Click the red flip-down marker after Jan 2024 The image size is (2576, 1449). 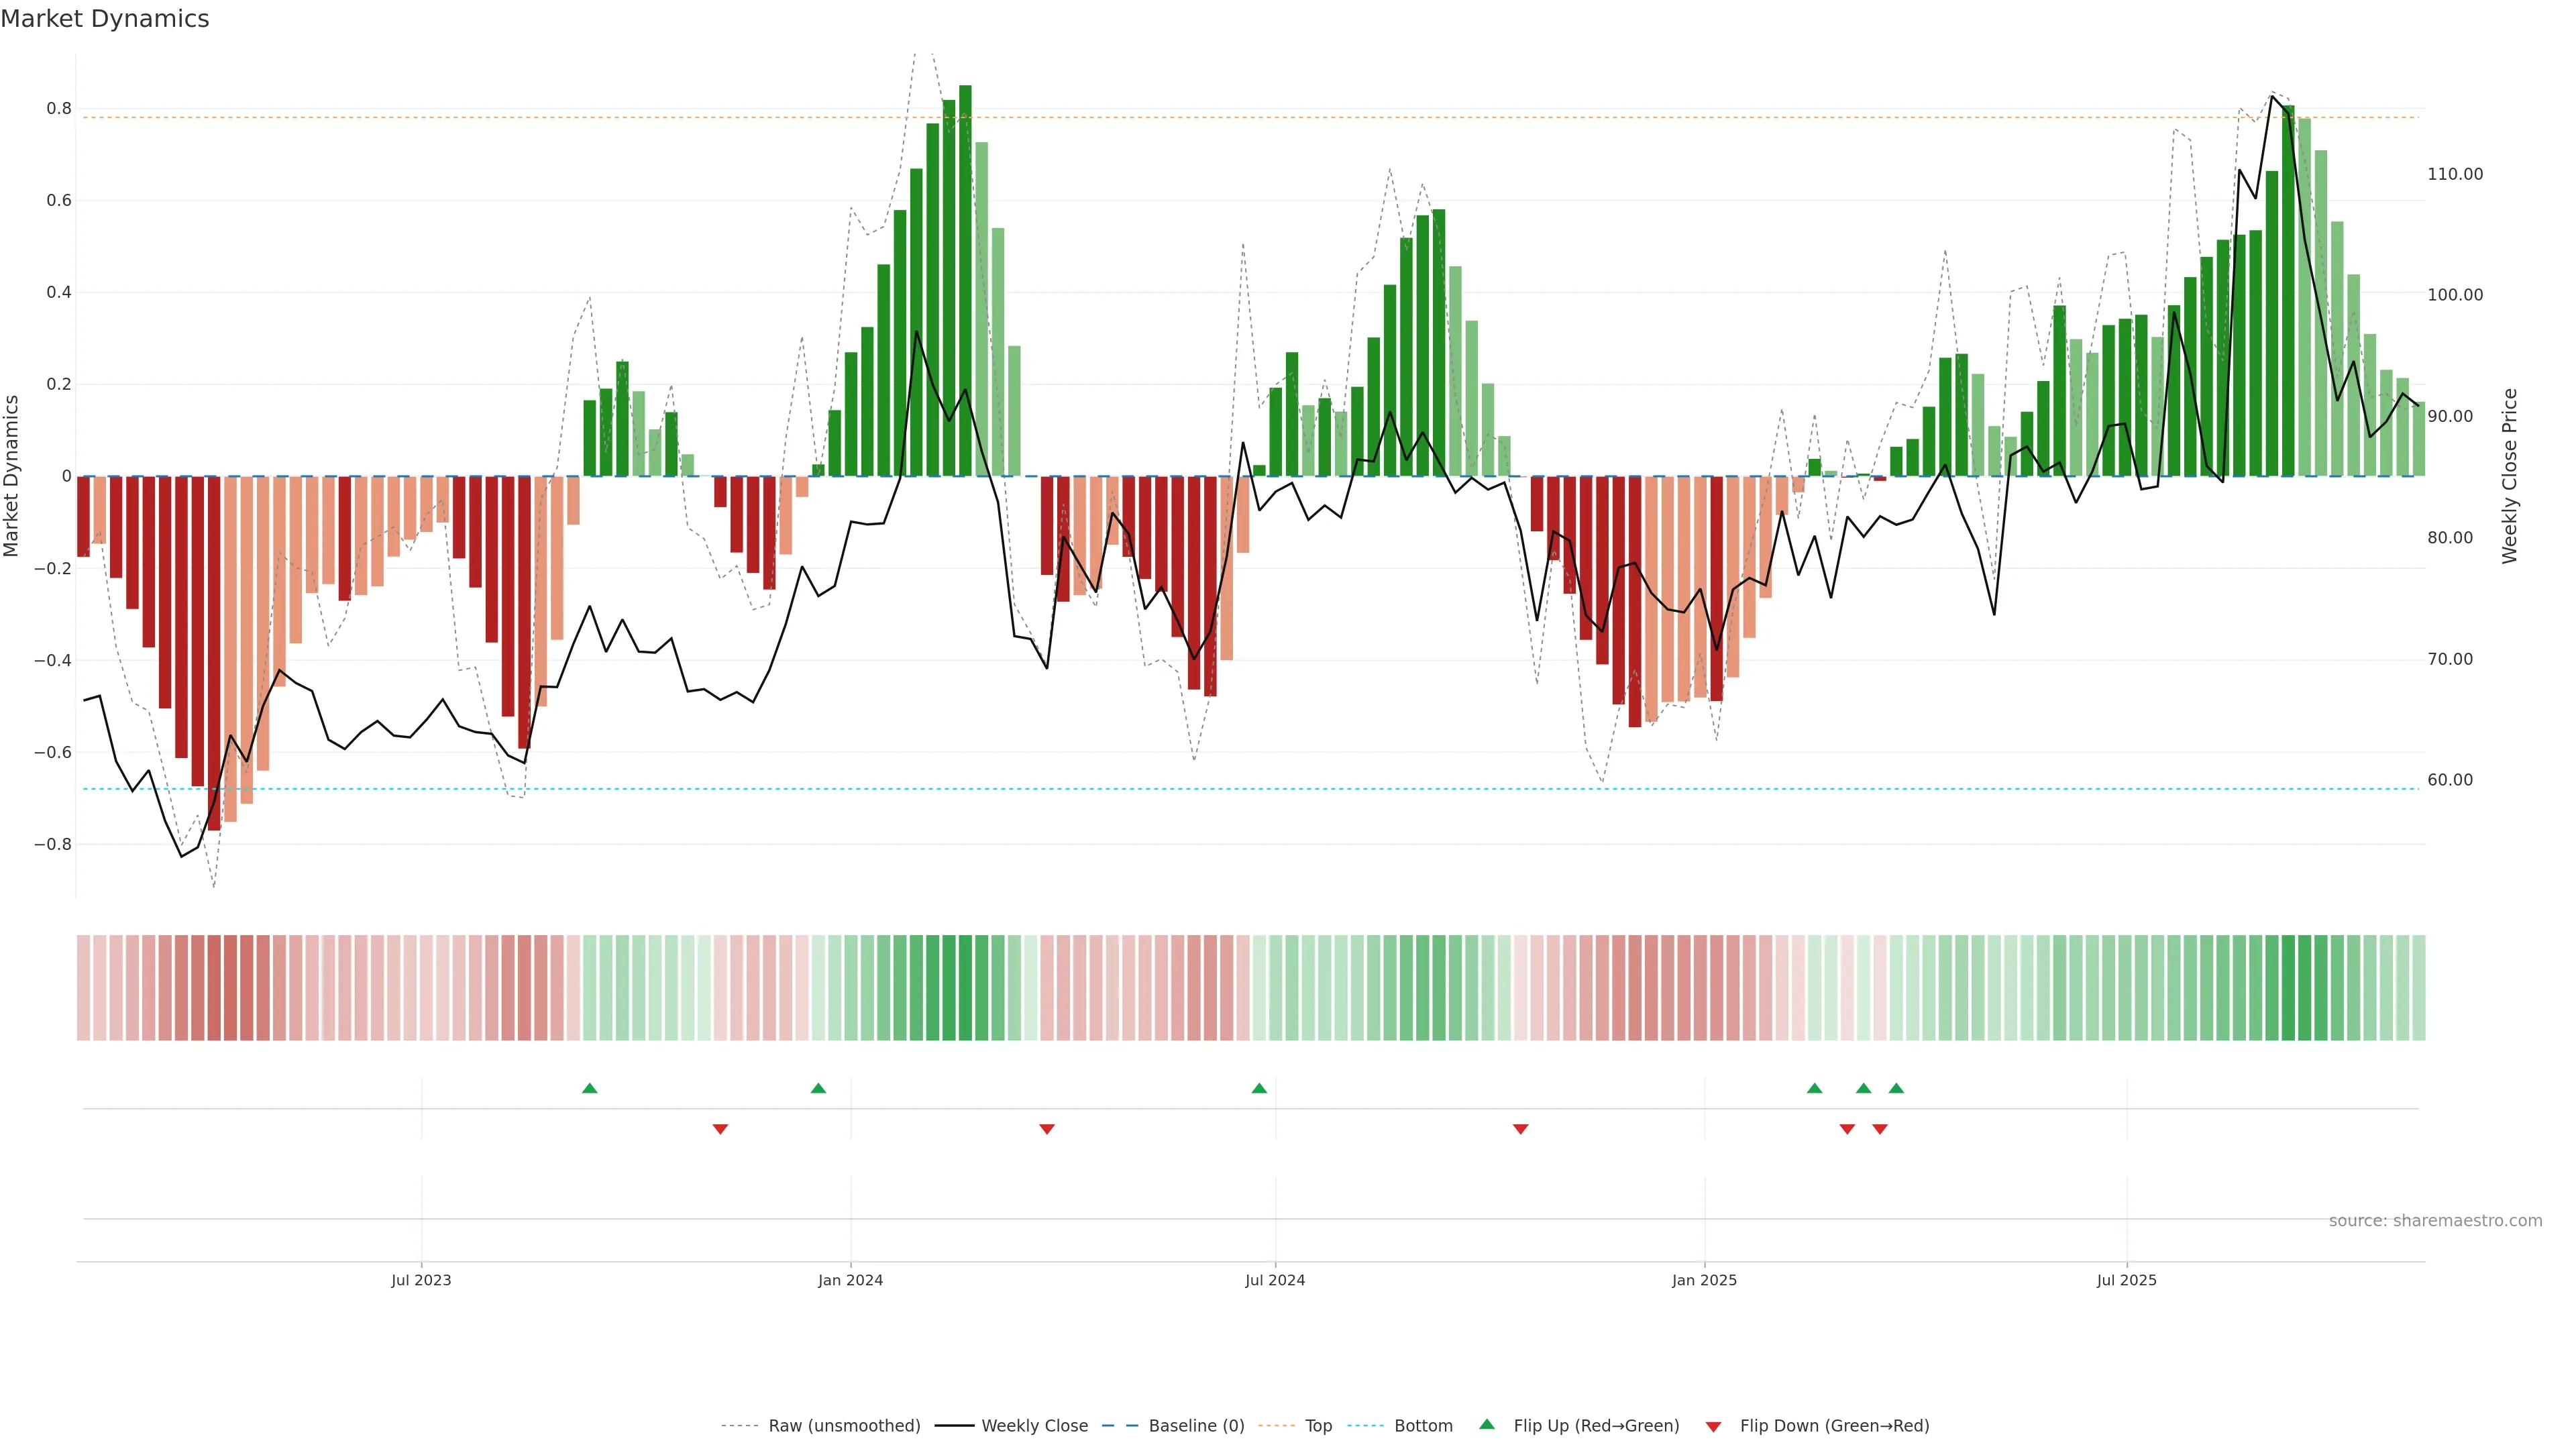[1047, 1129]
